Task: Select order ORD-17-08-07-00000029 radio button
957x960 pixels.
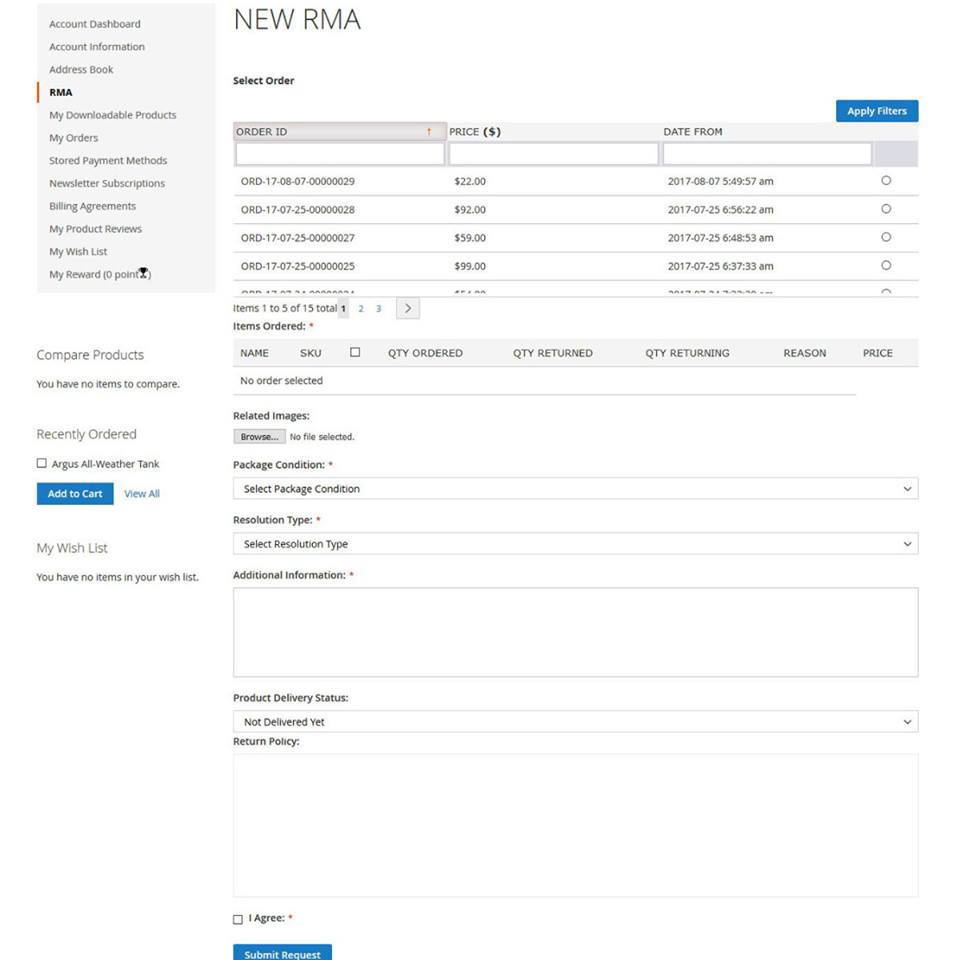Action: (x=886, y=181)
